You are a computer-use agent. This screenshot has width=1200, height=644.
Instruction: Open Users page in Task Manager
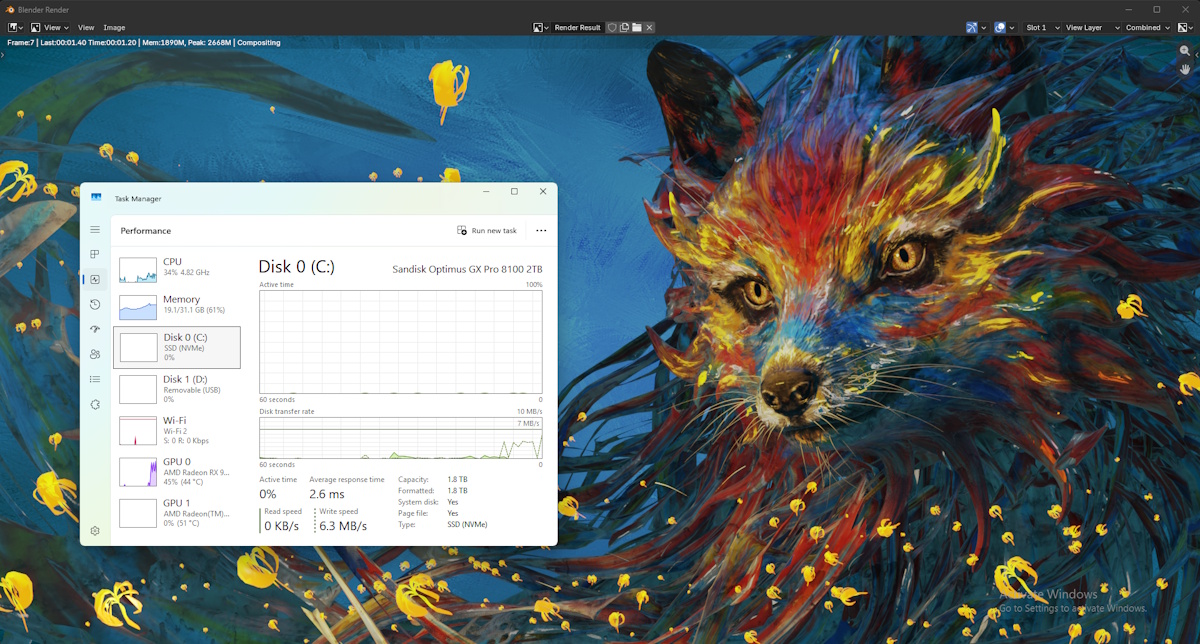[x=95, y=354]
